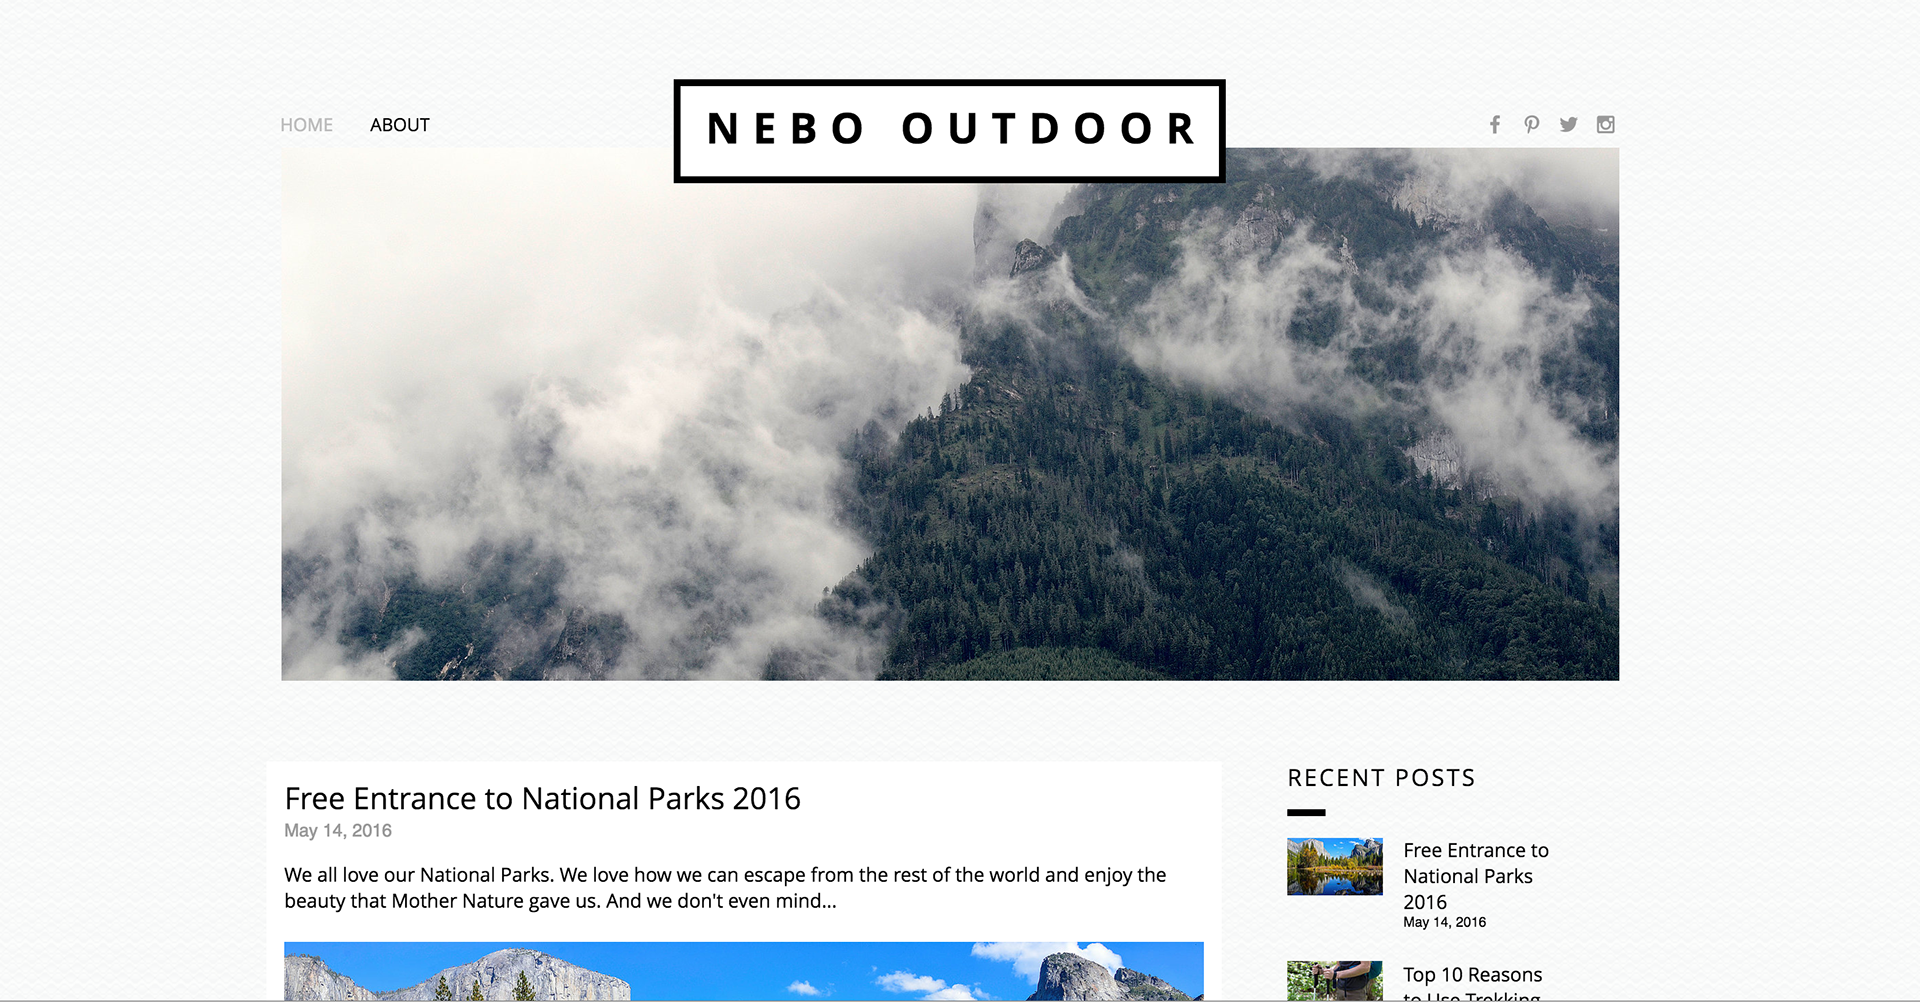Click the black bar under RECENT POSTS

pos(1306,812)
